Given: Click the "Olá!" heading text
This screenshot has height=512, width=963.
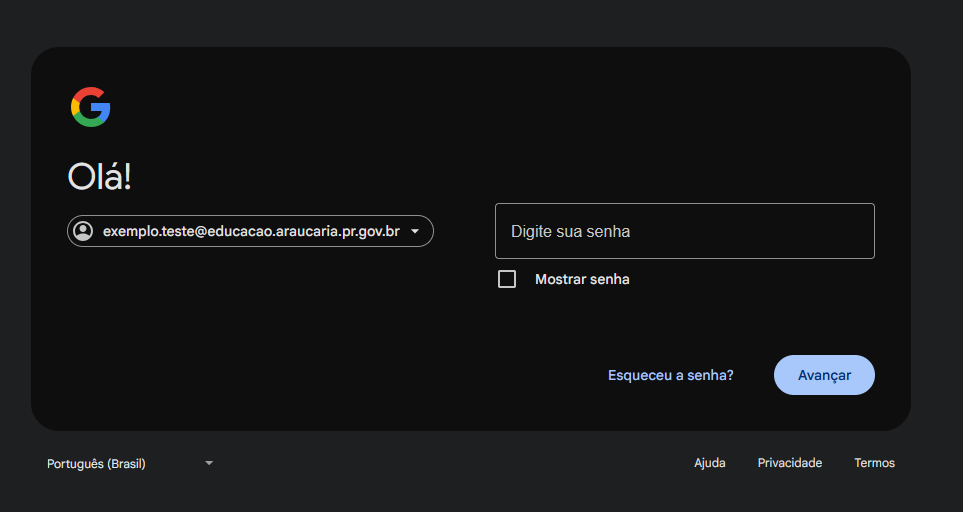Looking at the screenshot, I should coord(99,177).
